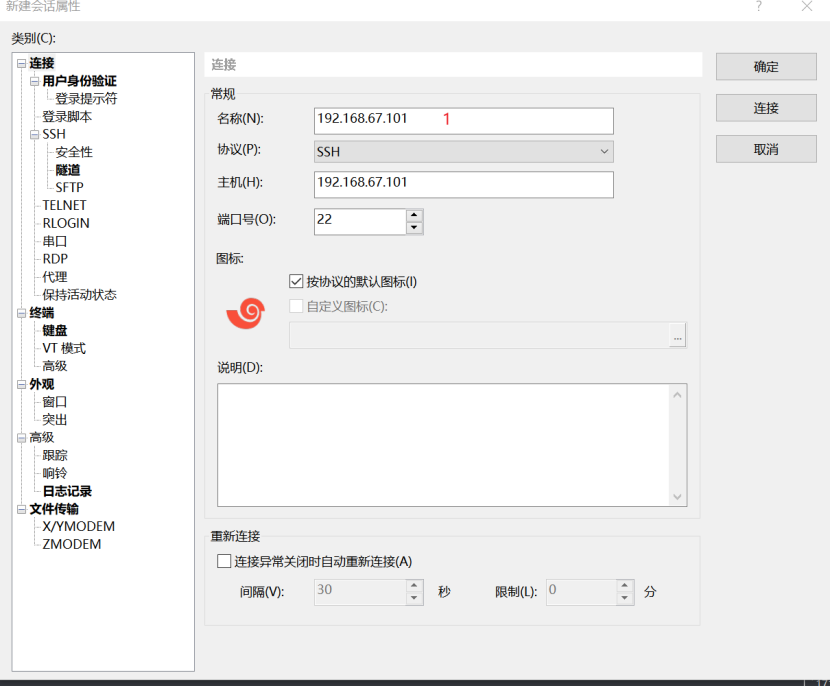
Task: Collapse the 外观 tree node
Action: point(21,384)
